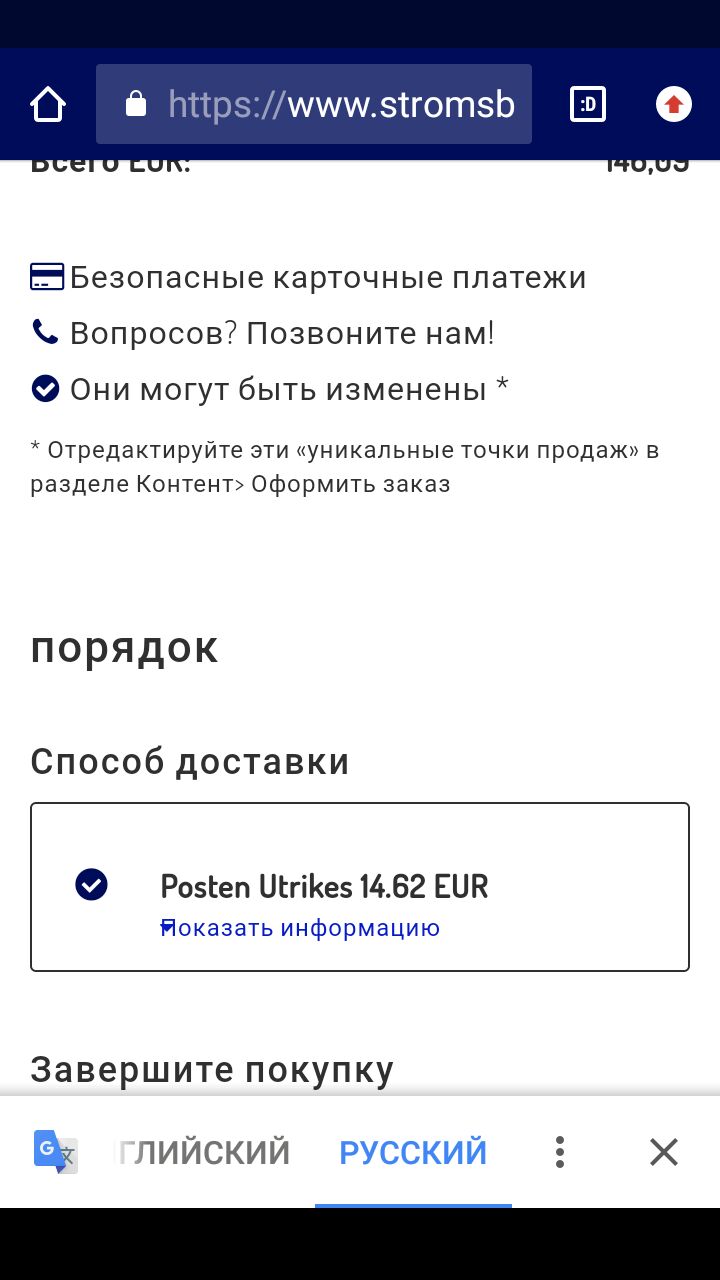Tap the Способ доставки heading

(x=190, y=762)
